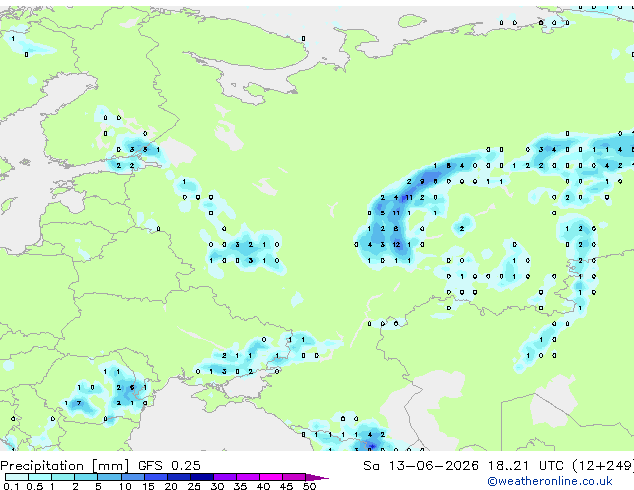Click the '20' legend scale label
This screenshot has height=490, width=634.
(171, 486)
